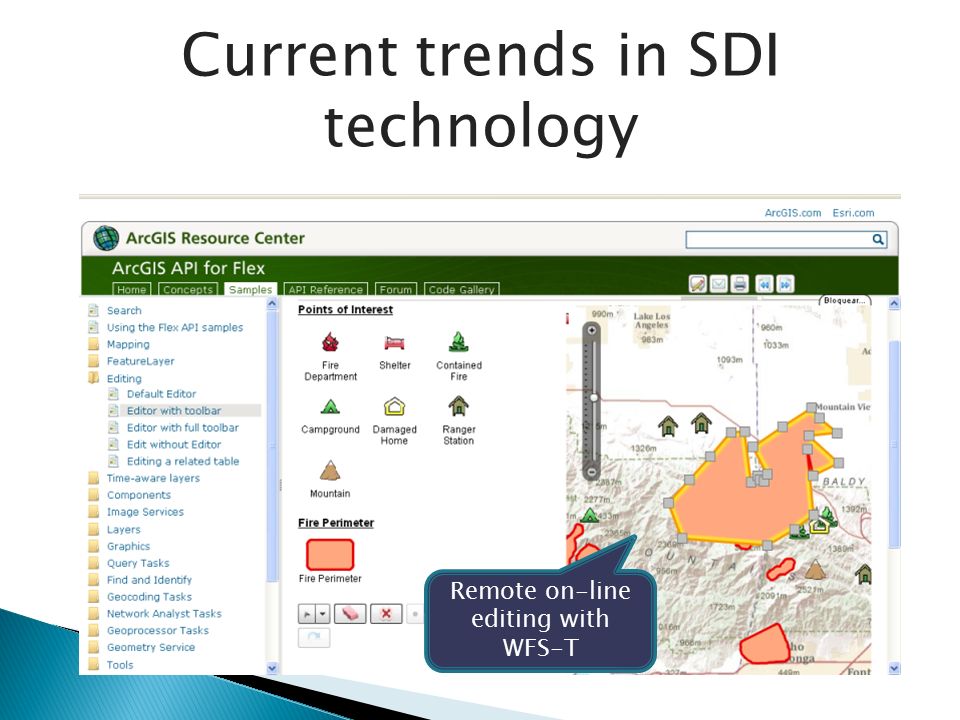Image resolution: width=960 pixels, height=720 pixels.
Task: Click the search magnifier icon
Action: pyautogui.click(x=878, y=239)
